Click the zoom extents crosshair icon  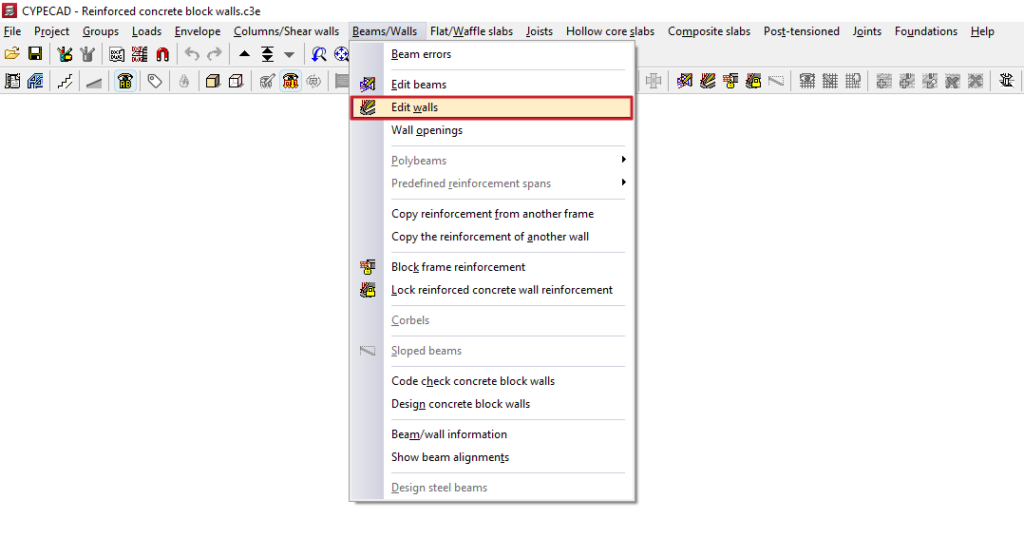(x=341, y=54)
